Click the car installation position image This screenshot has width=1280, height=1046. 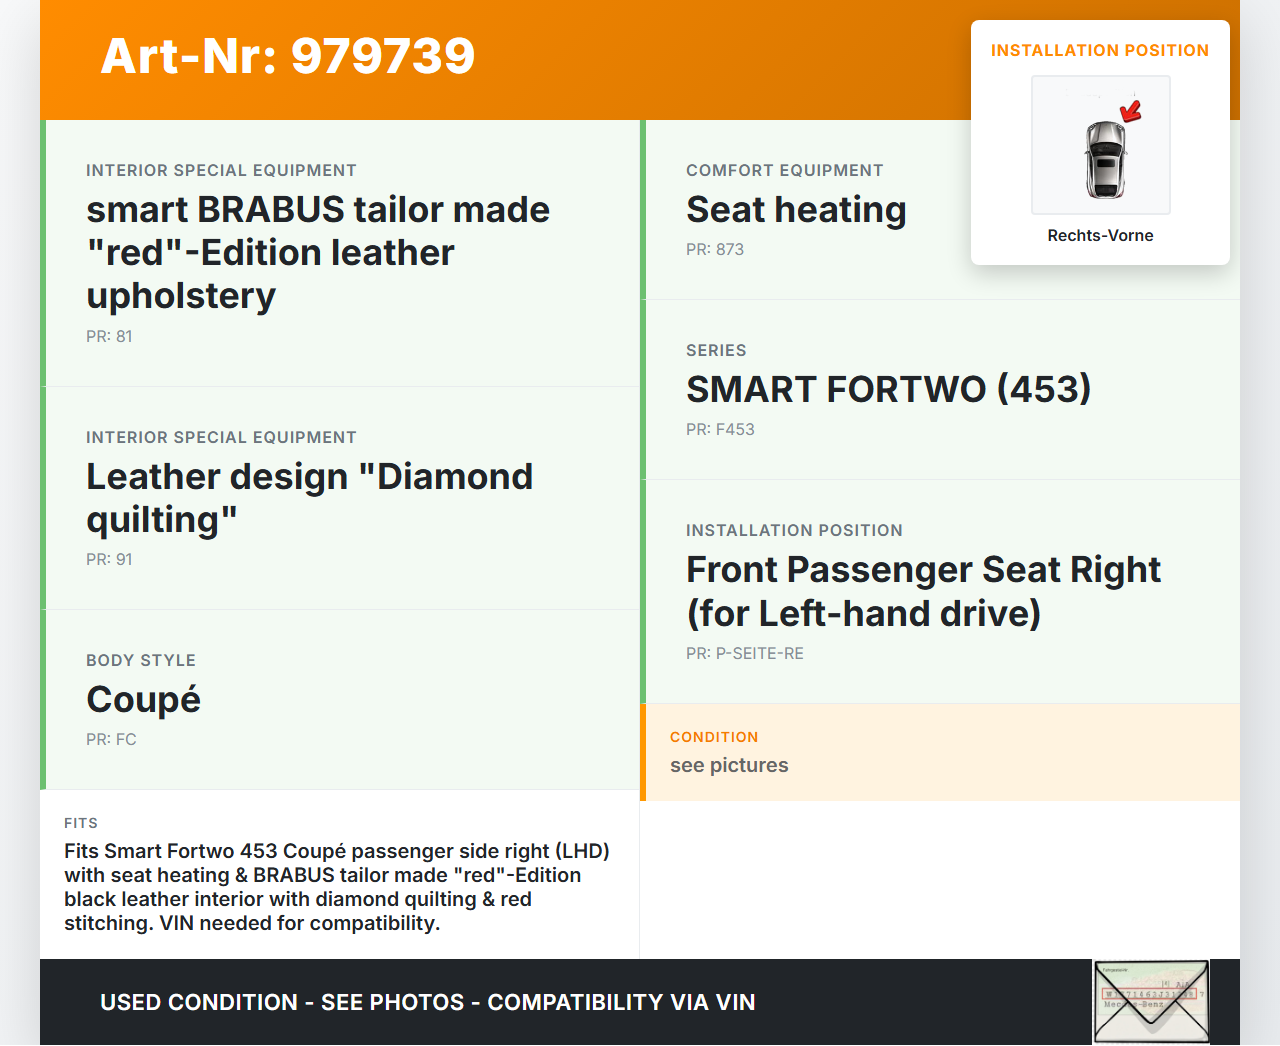pos(1100,145)
